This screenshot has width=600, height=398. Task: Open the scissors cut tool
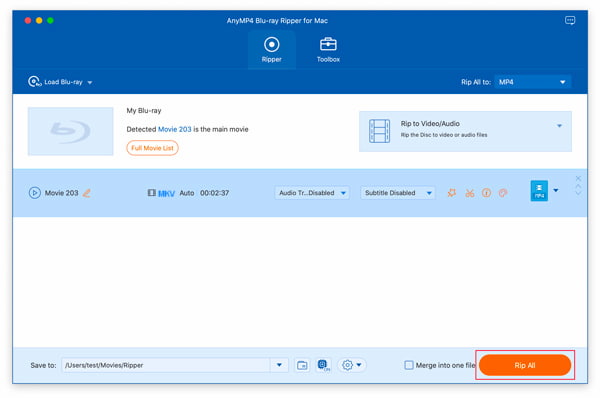470,193
